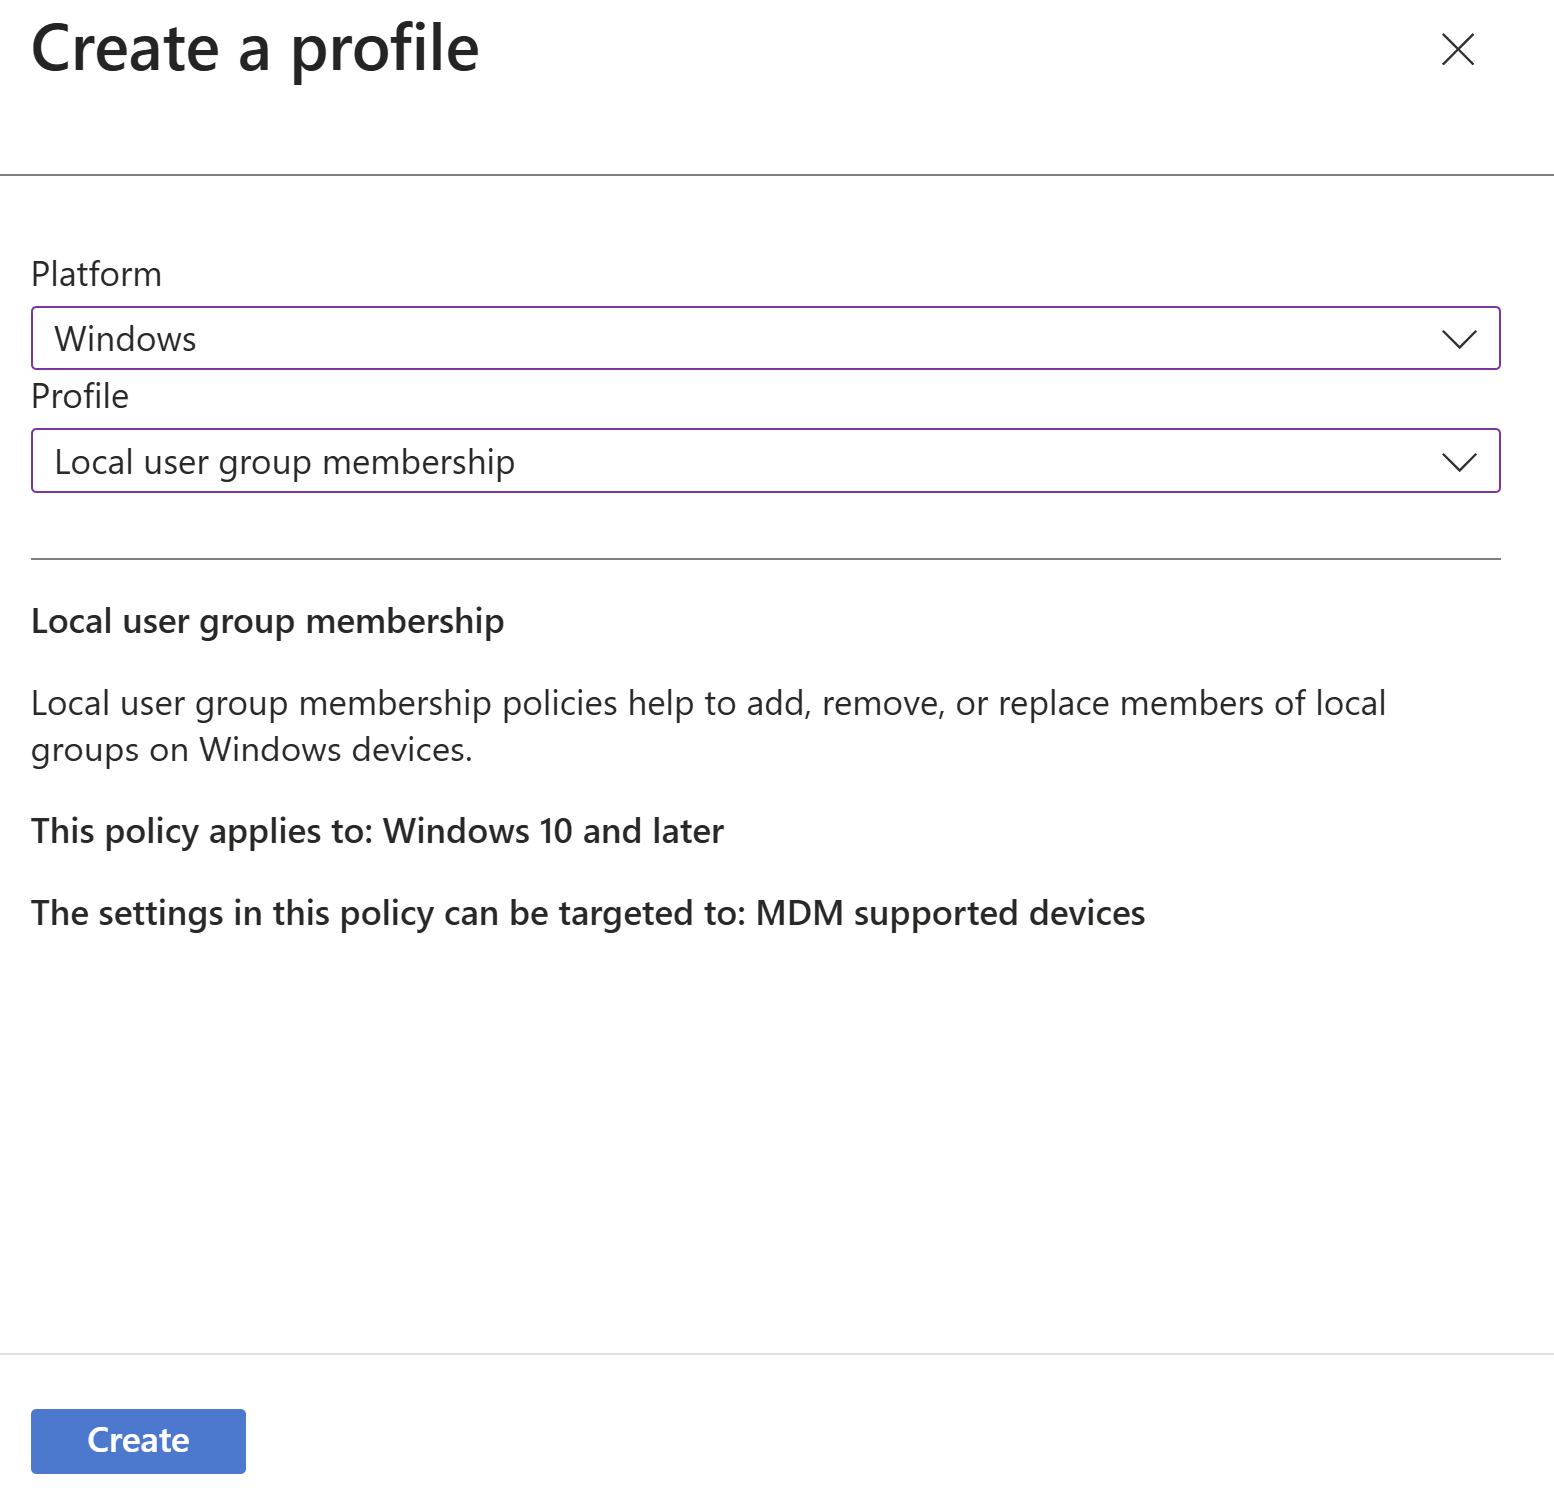Viewport: 1554px width, 1512px height.
Task: Select the bold Local user group membership heading
Action: point(267,621)
